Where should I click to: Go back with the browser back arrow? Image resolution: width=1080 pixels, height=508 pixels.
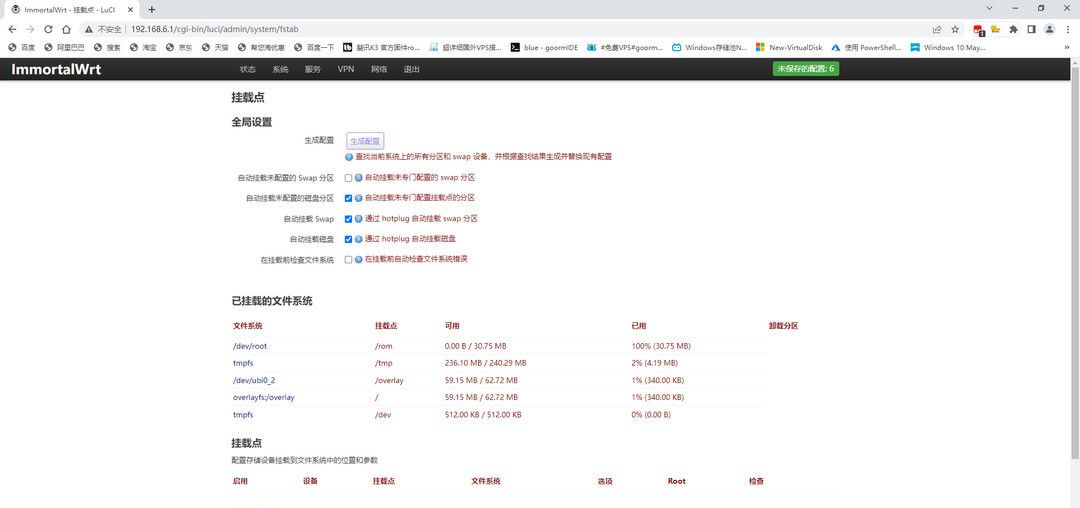tap(12, 30)
